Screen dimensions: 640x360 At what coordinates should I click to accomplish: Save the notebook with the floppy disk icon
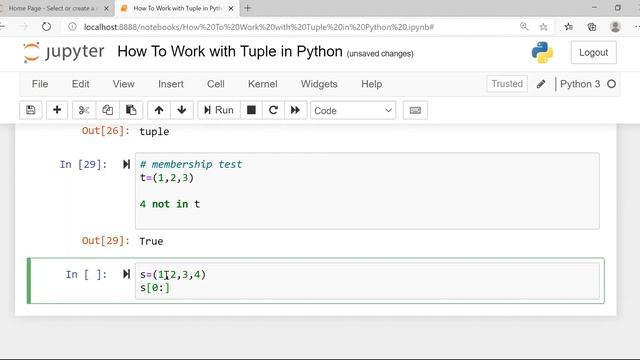(x=31, y=110)
